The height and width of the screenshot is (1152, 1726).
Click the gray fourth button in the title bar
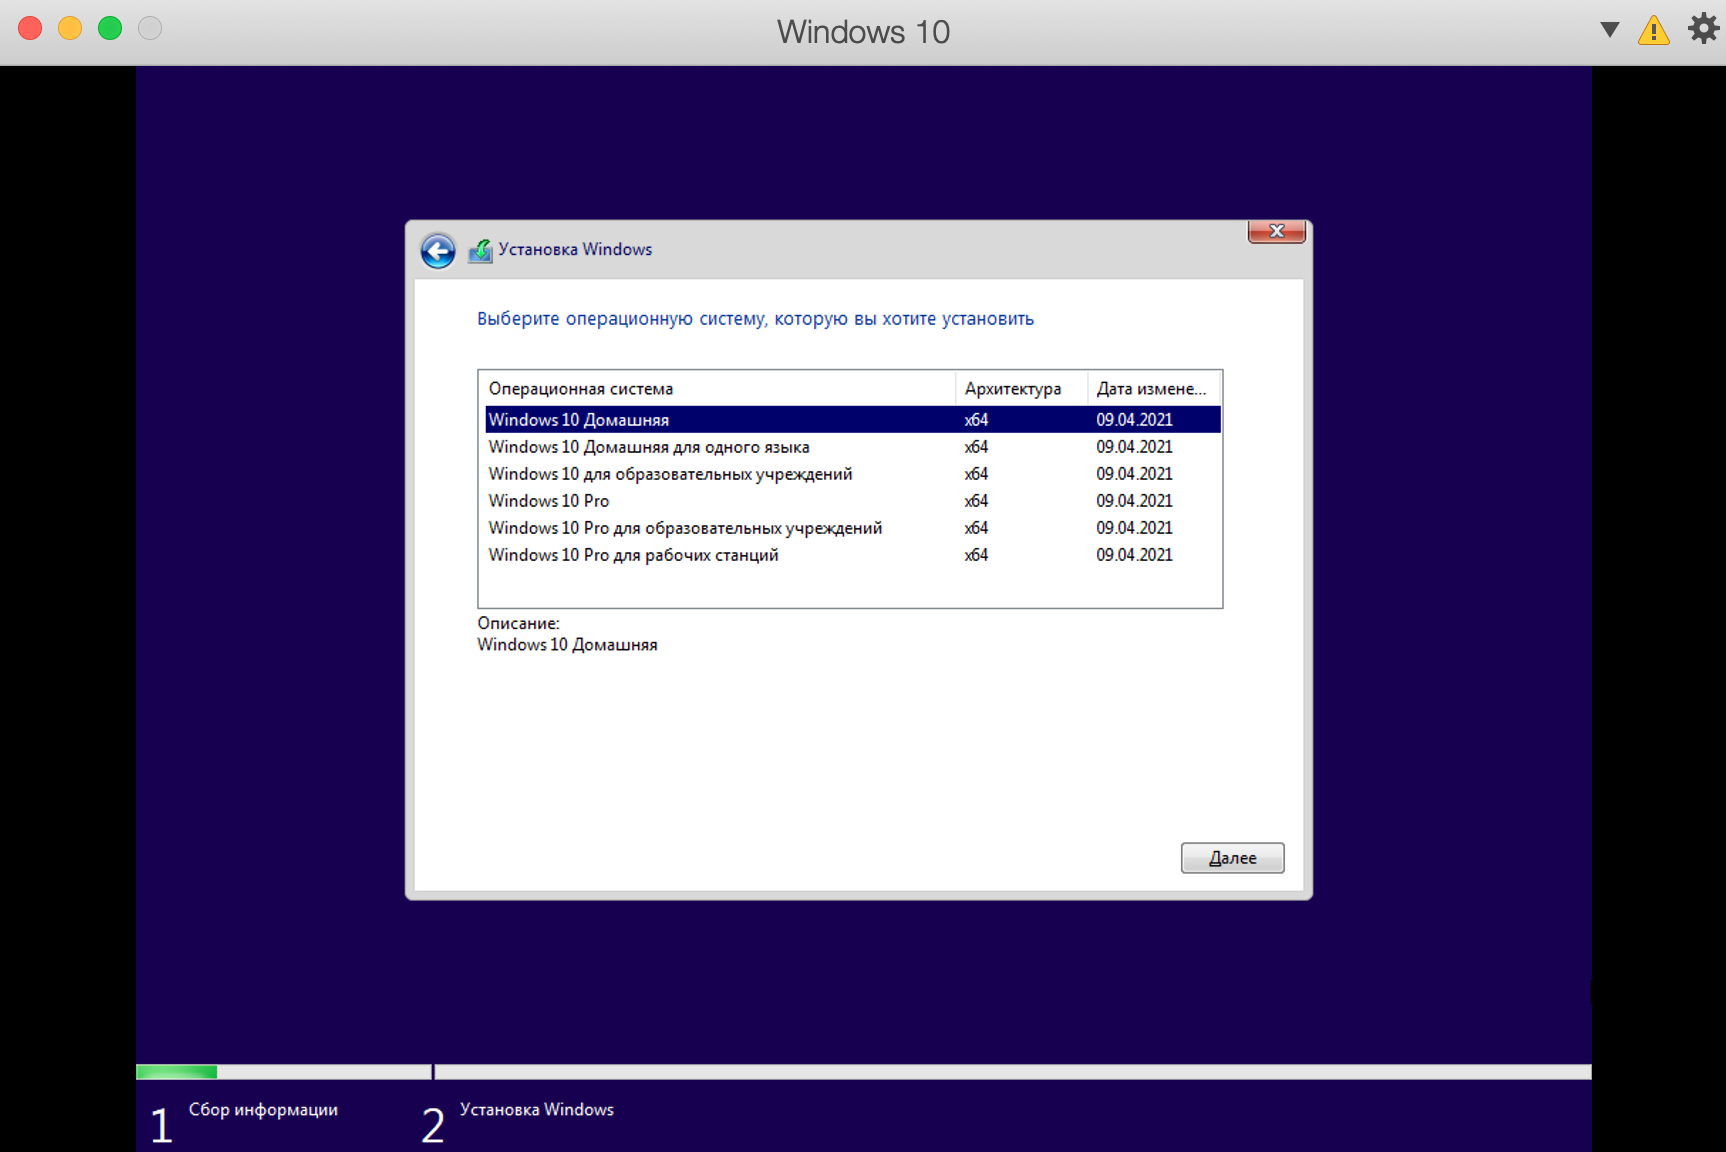(150, 28)
